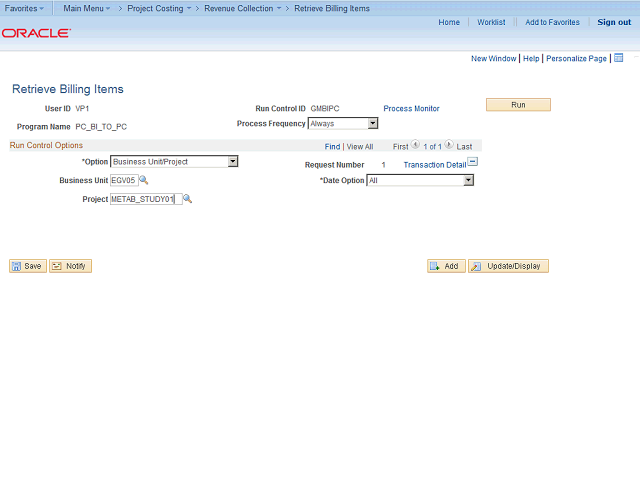The height and width of the screenshot is (480, 640).
Task: Select Retrieve Billing Items breadcrumb
Action: coord(332,8)
